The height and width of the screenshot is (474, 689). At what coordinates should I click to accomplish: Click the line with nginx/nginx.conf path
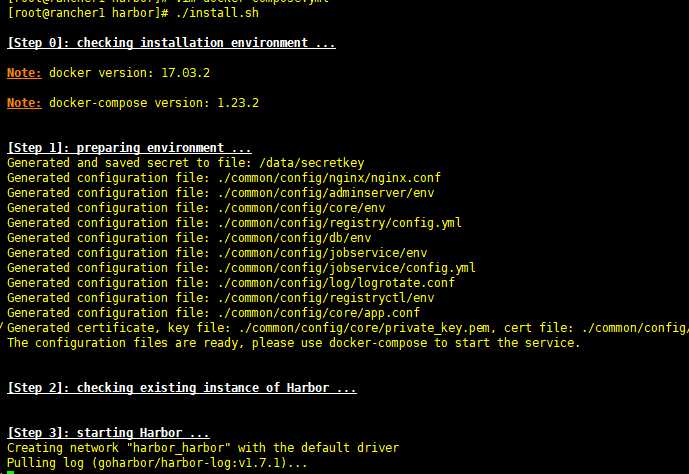224,177
